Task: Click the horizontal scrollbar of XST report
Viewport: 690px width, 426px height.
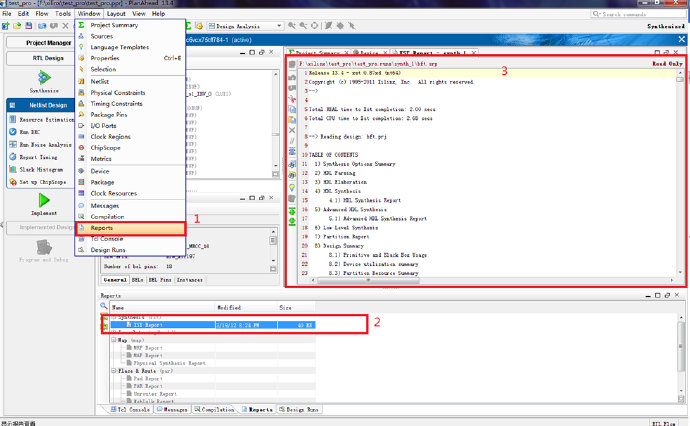Action: point(368,280)
